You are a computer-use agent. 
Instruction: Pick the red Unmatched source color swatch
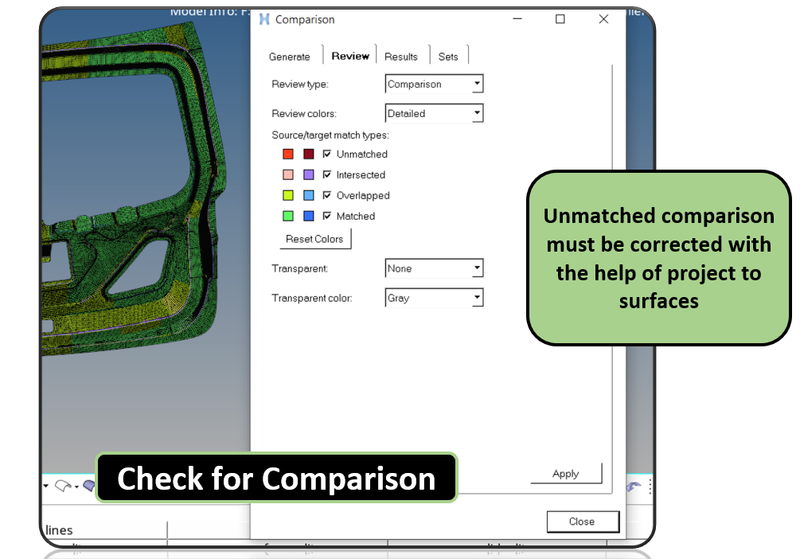click(x=288, y=154)
